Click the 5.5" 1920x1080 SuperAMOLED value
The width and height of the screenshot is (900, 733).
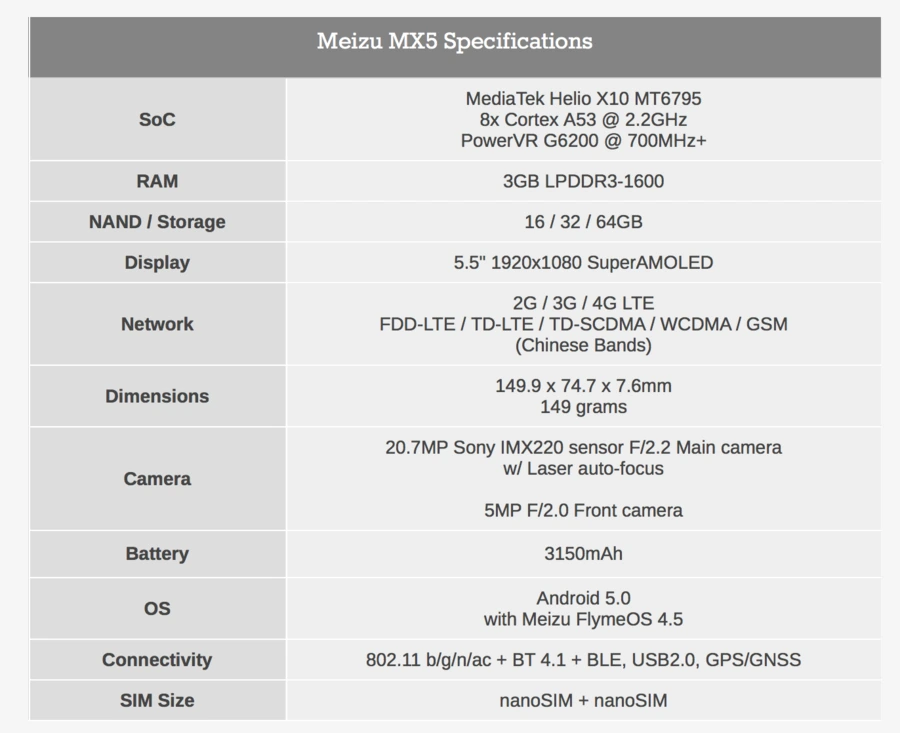(x=583, y=263)
